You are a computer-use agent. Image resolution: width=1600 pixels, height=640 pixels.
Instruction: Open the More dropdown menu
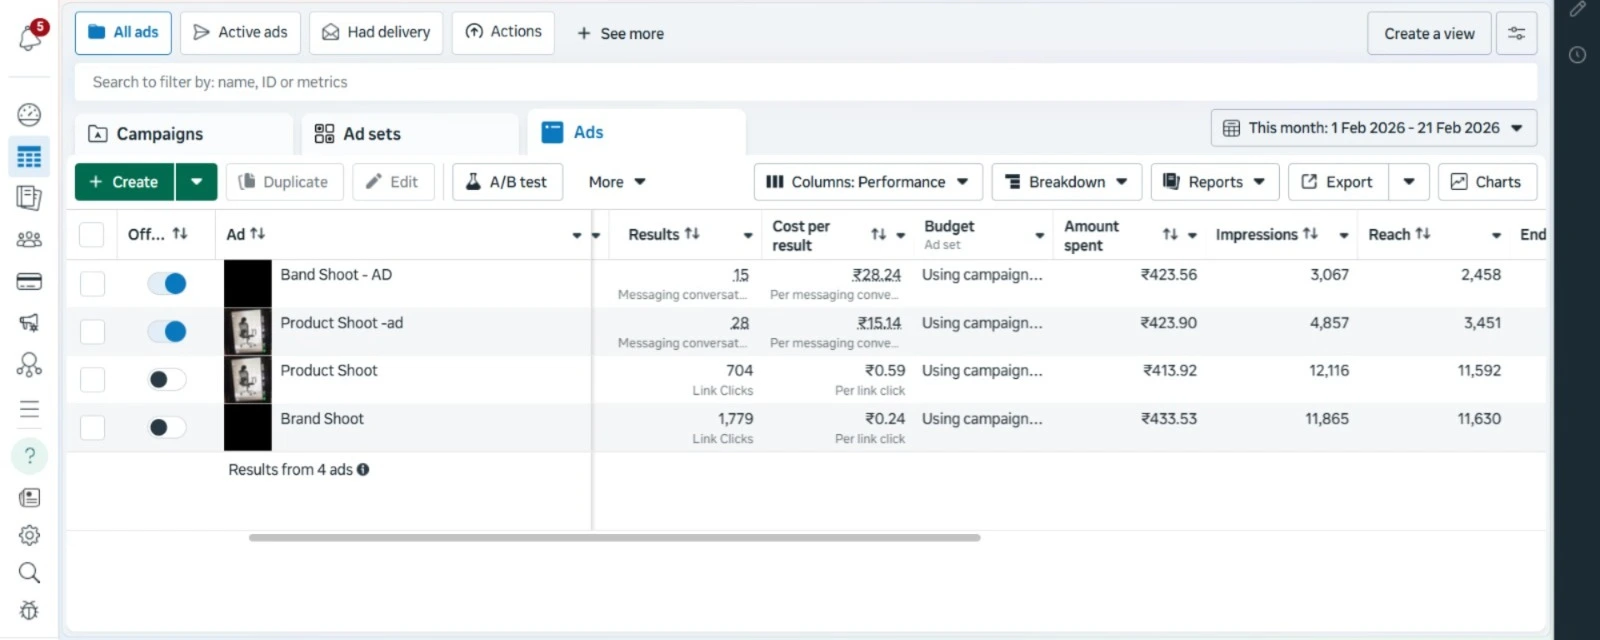click(x=617, y=182)
